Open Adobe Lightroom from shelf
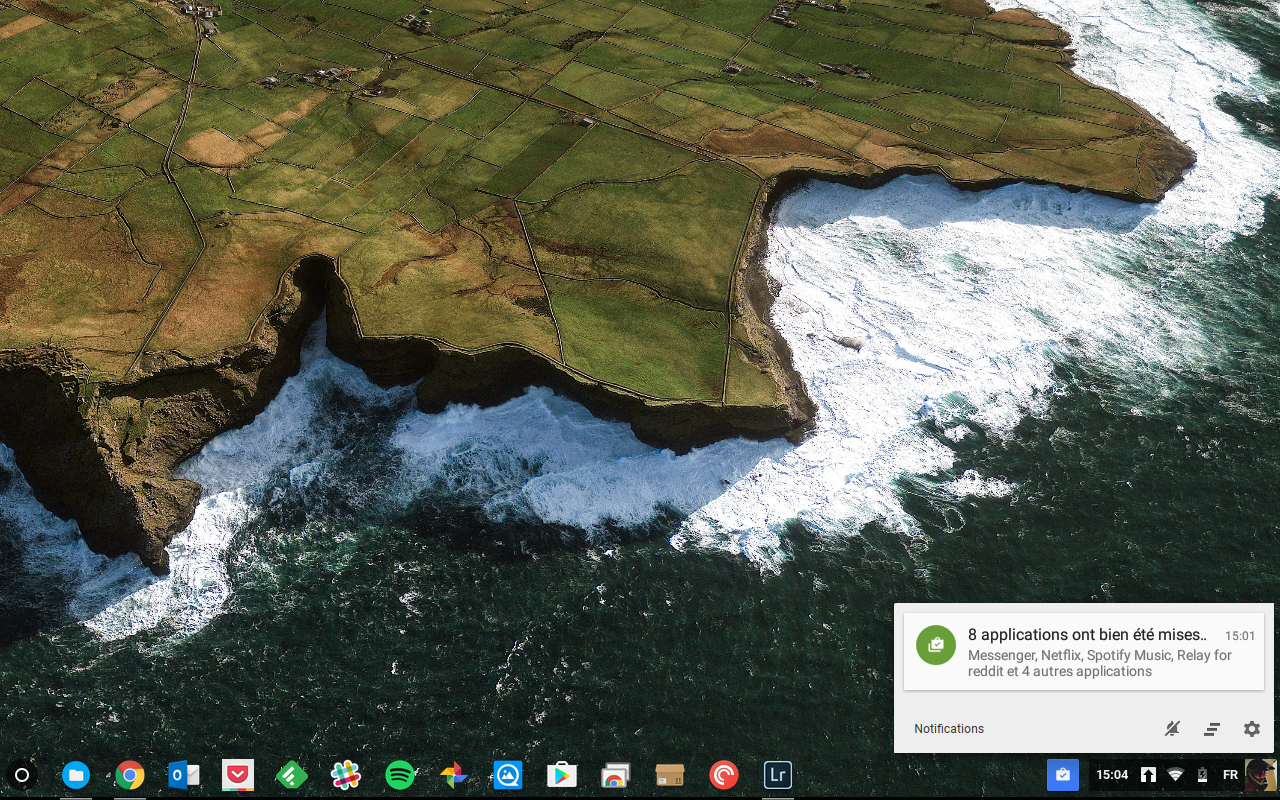 click(x=777, y=775)
